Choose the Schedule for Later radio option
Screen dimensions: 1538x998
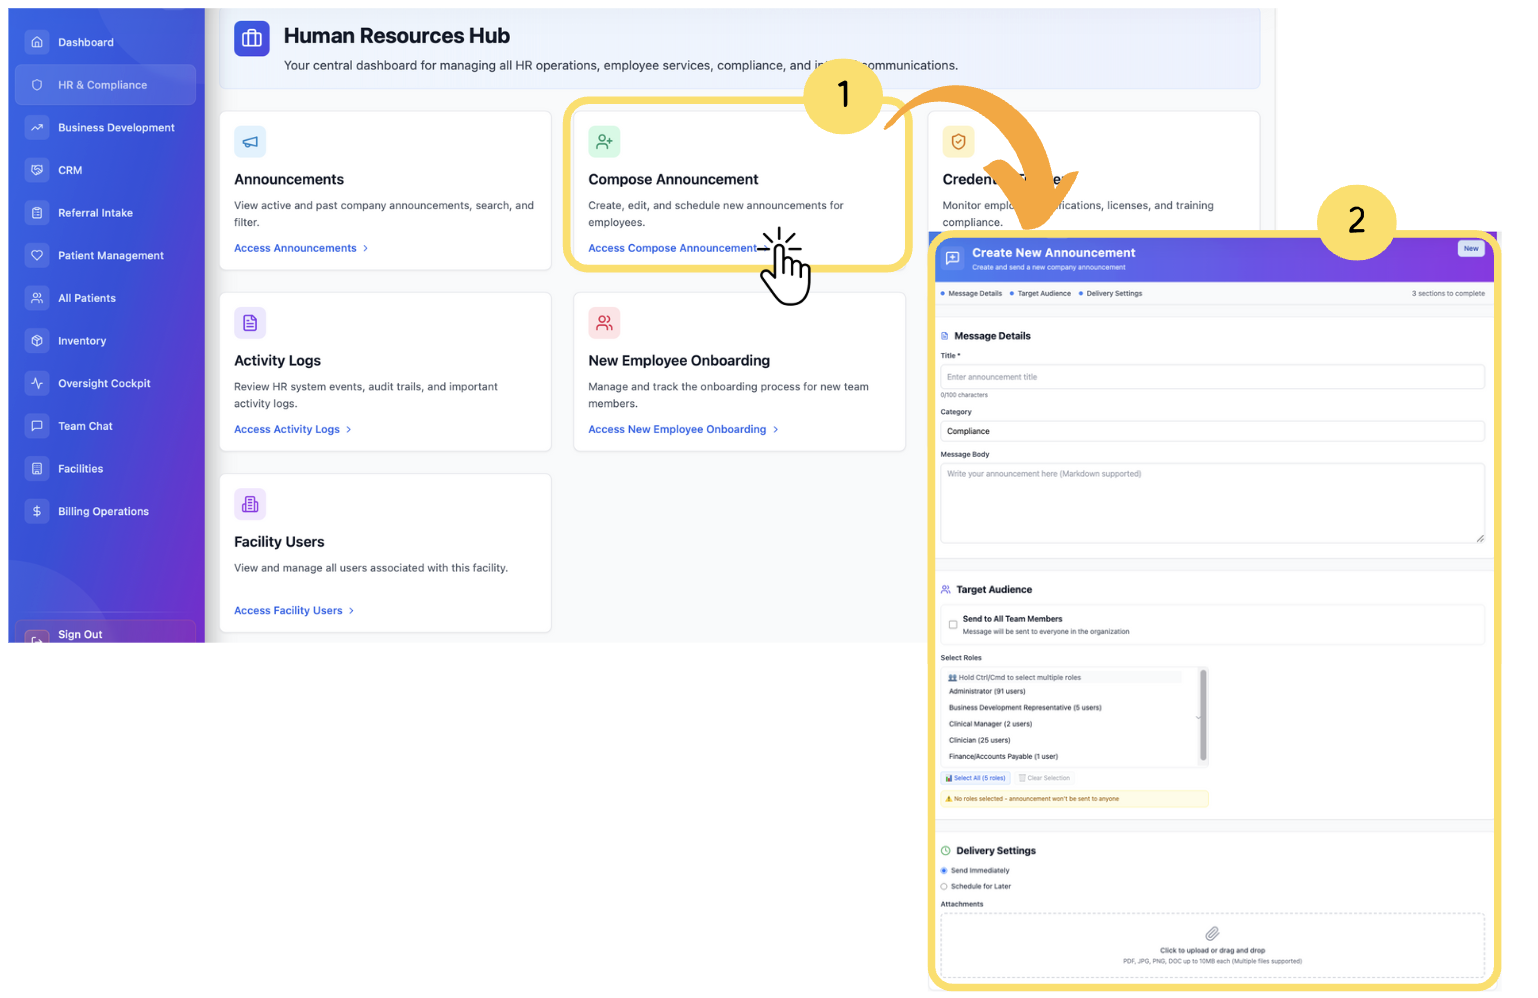click(x=944, y=887)
